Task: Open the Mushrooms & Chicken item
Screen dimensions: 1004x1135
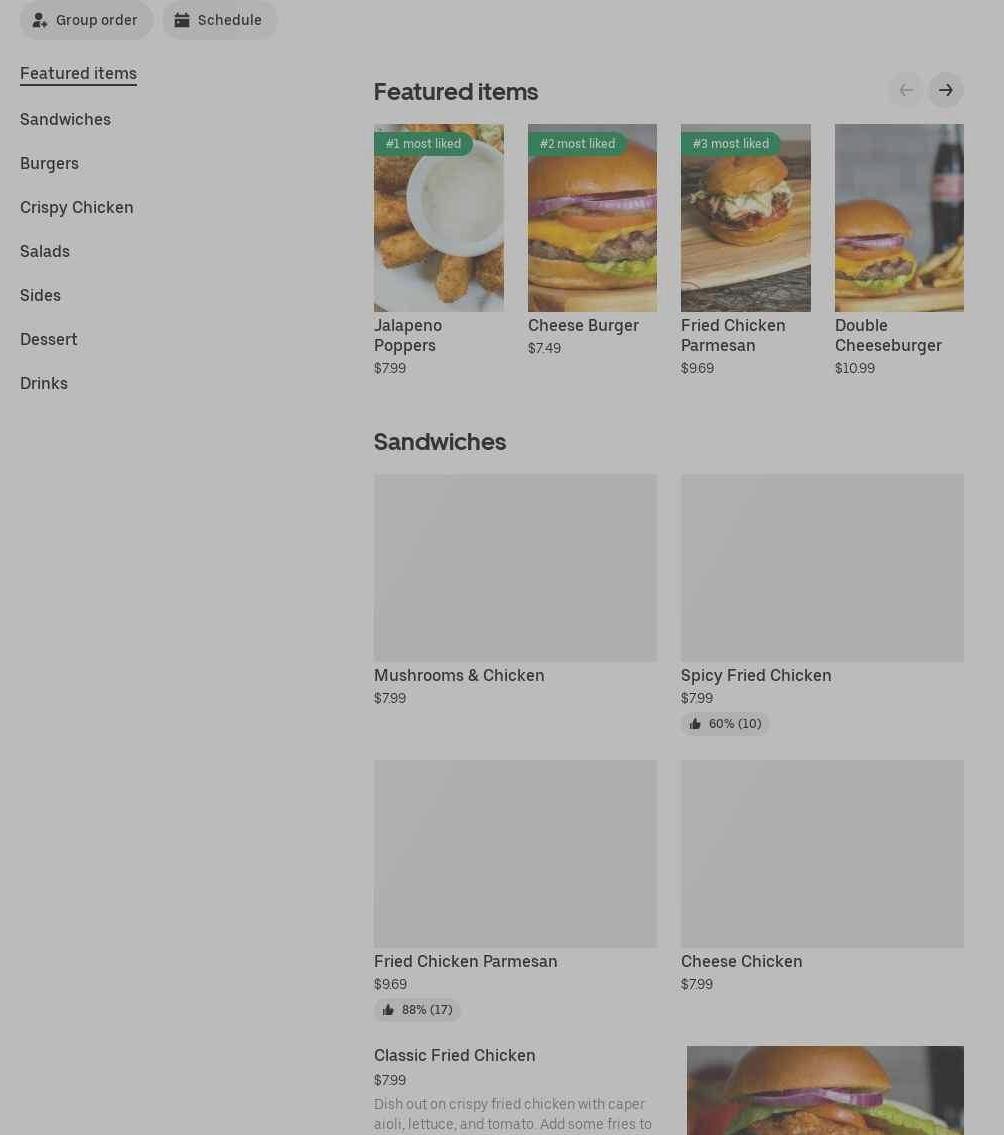Action: click(x=515, y=590)
